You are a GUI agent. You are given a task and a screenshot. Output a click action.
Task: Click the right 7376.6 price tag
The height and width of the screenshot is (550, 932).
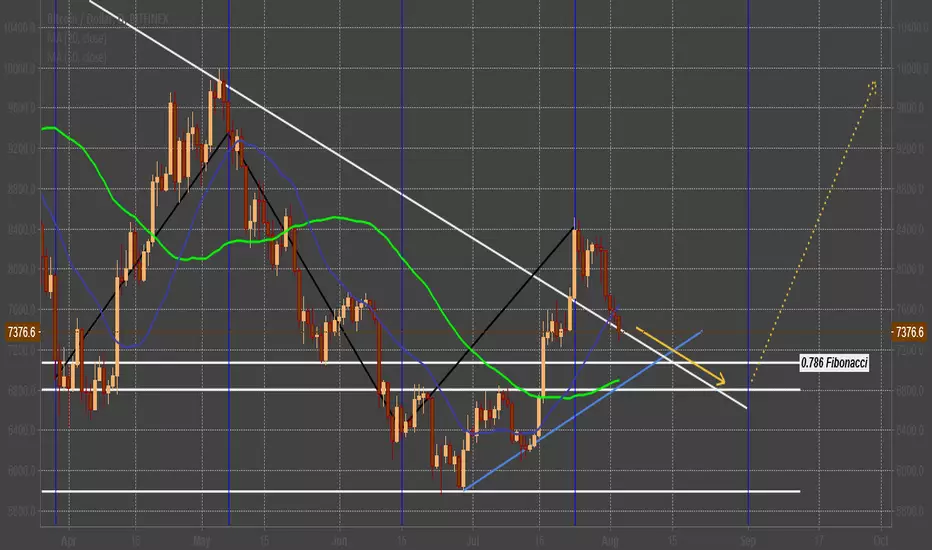pyautogui.click(x=909, y=332)
